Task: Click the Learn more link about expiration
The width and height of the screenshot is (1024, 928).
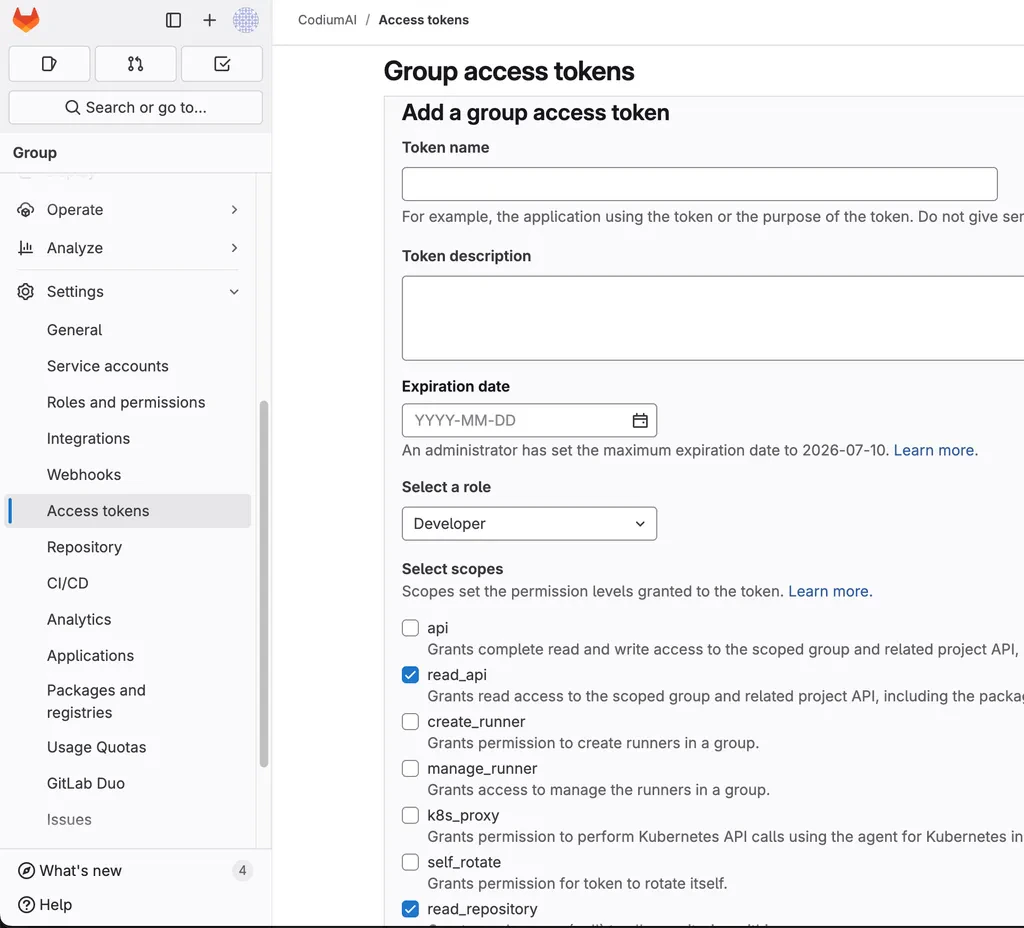Action: point(933,450)
